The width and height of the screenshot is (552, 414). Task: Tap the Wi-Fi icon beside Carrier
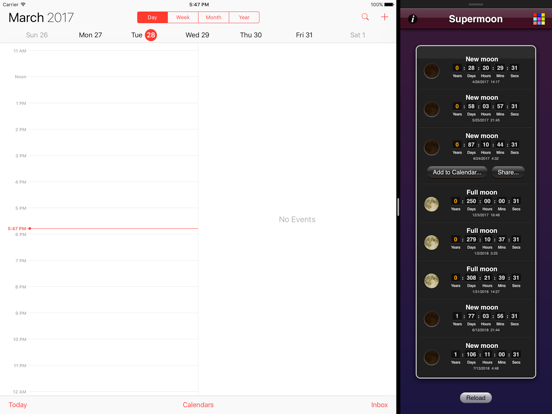click(23, 4)
